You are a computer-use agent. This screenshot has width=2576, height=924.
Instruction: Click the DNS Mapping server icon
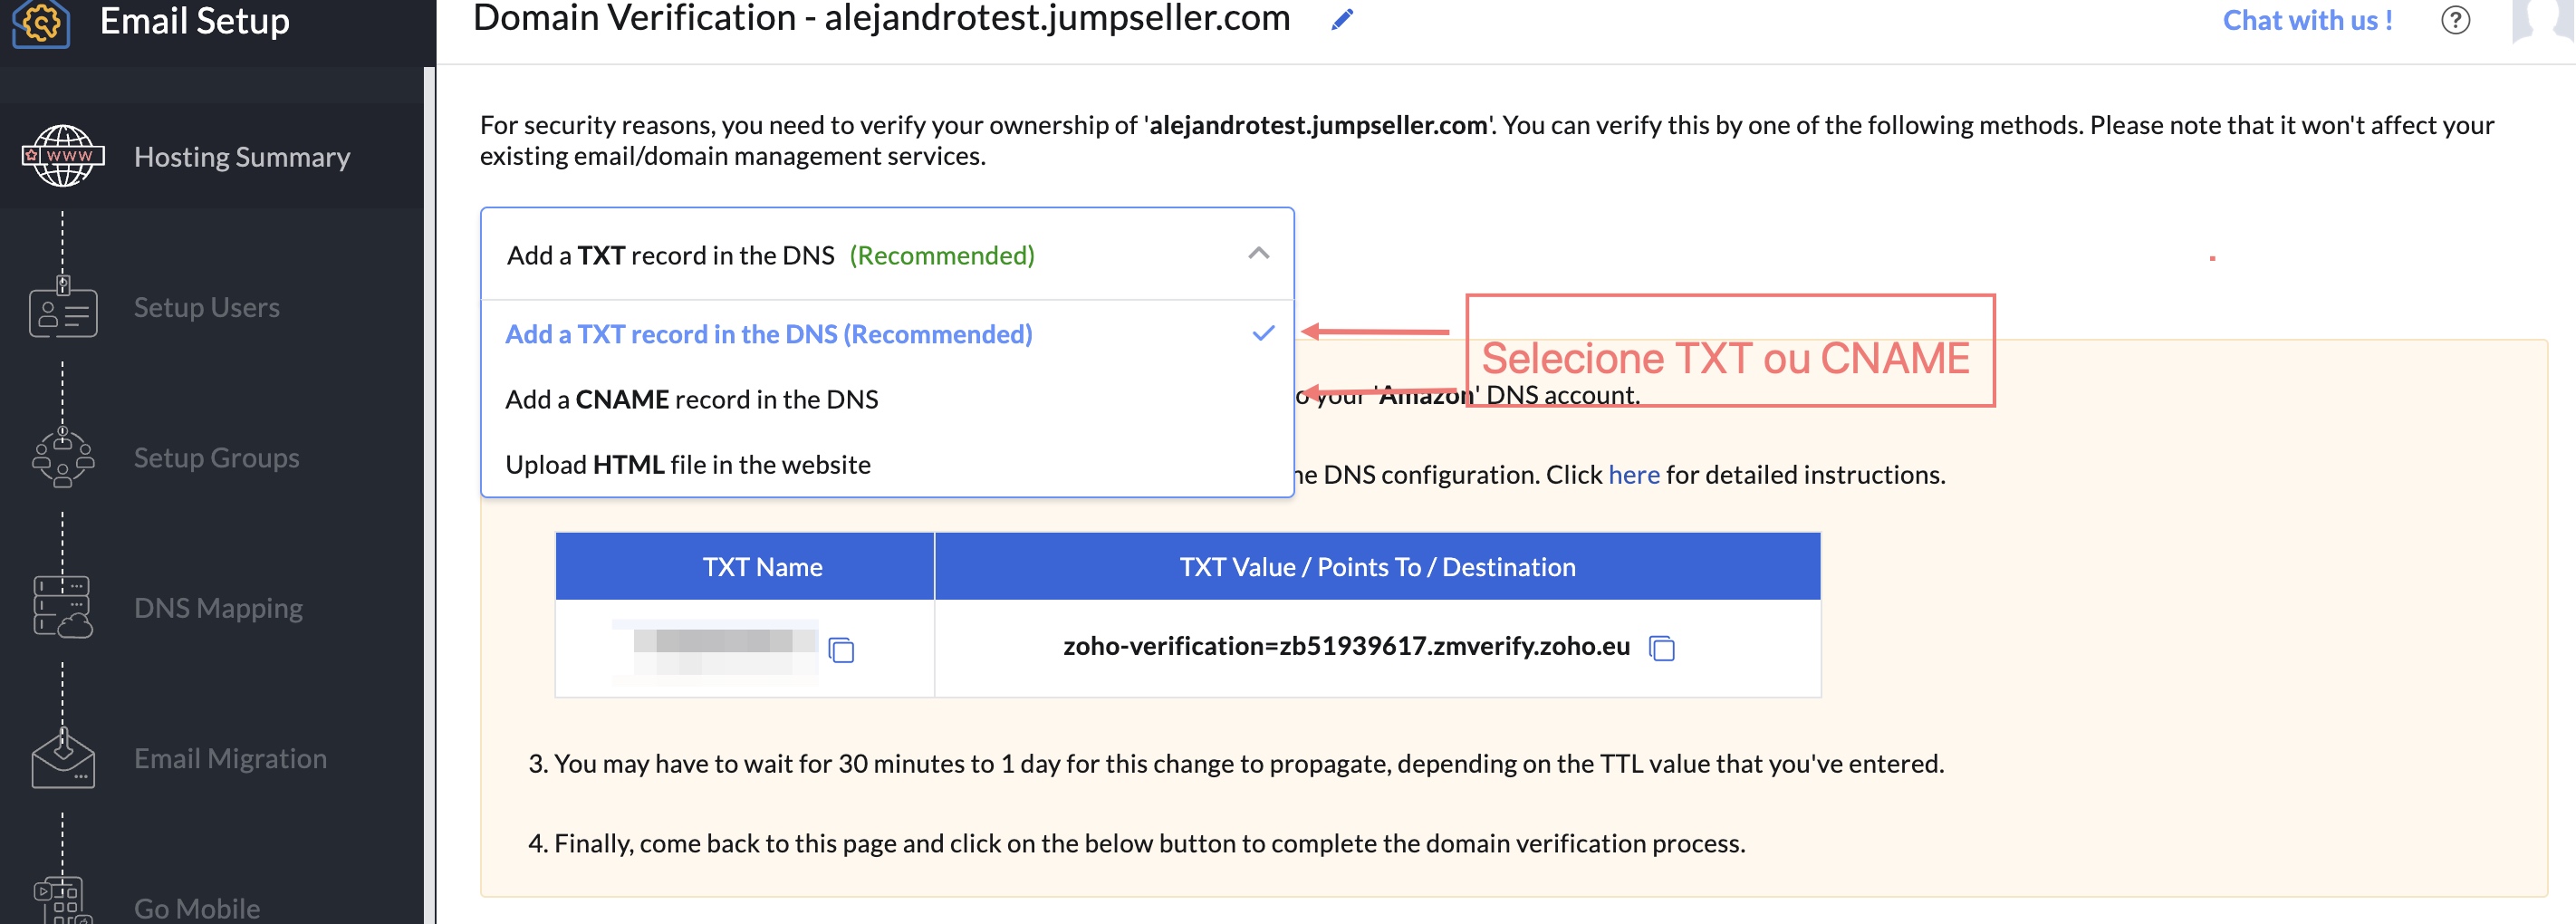pos(63,608)
